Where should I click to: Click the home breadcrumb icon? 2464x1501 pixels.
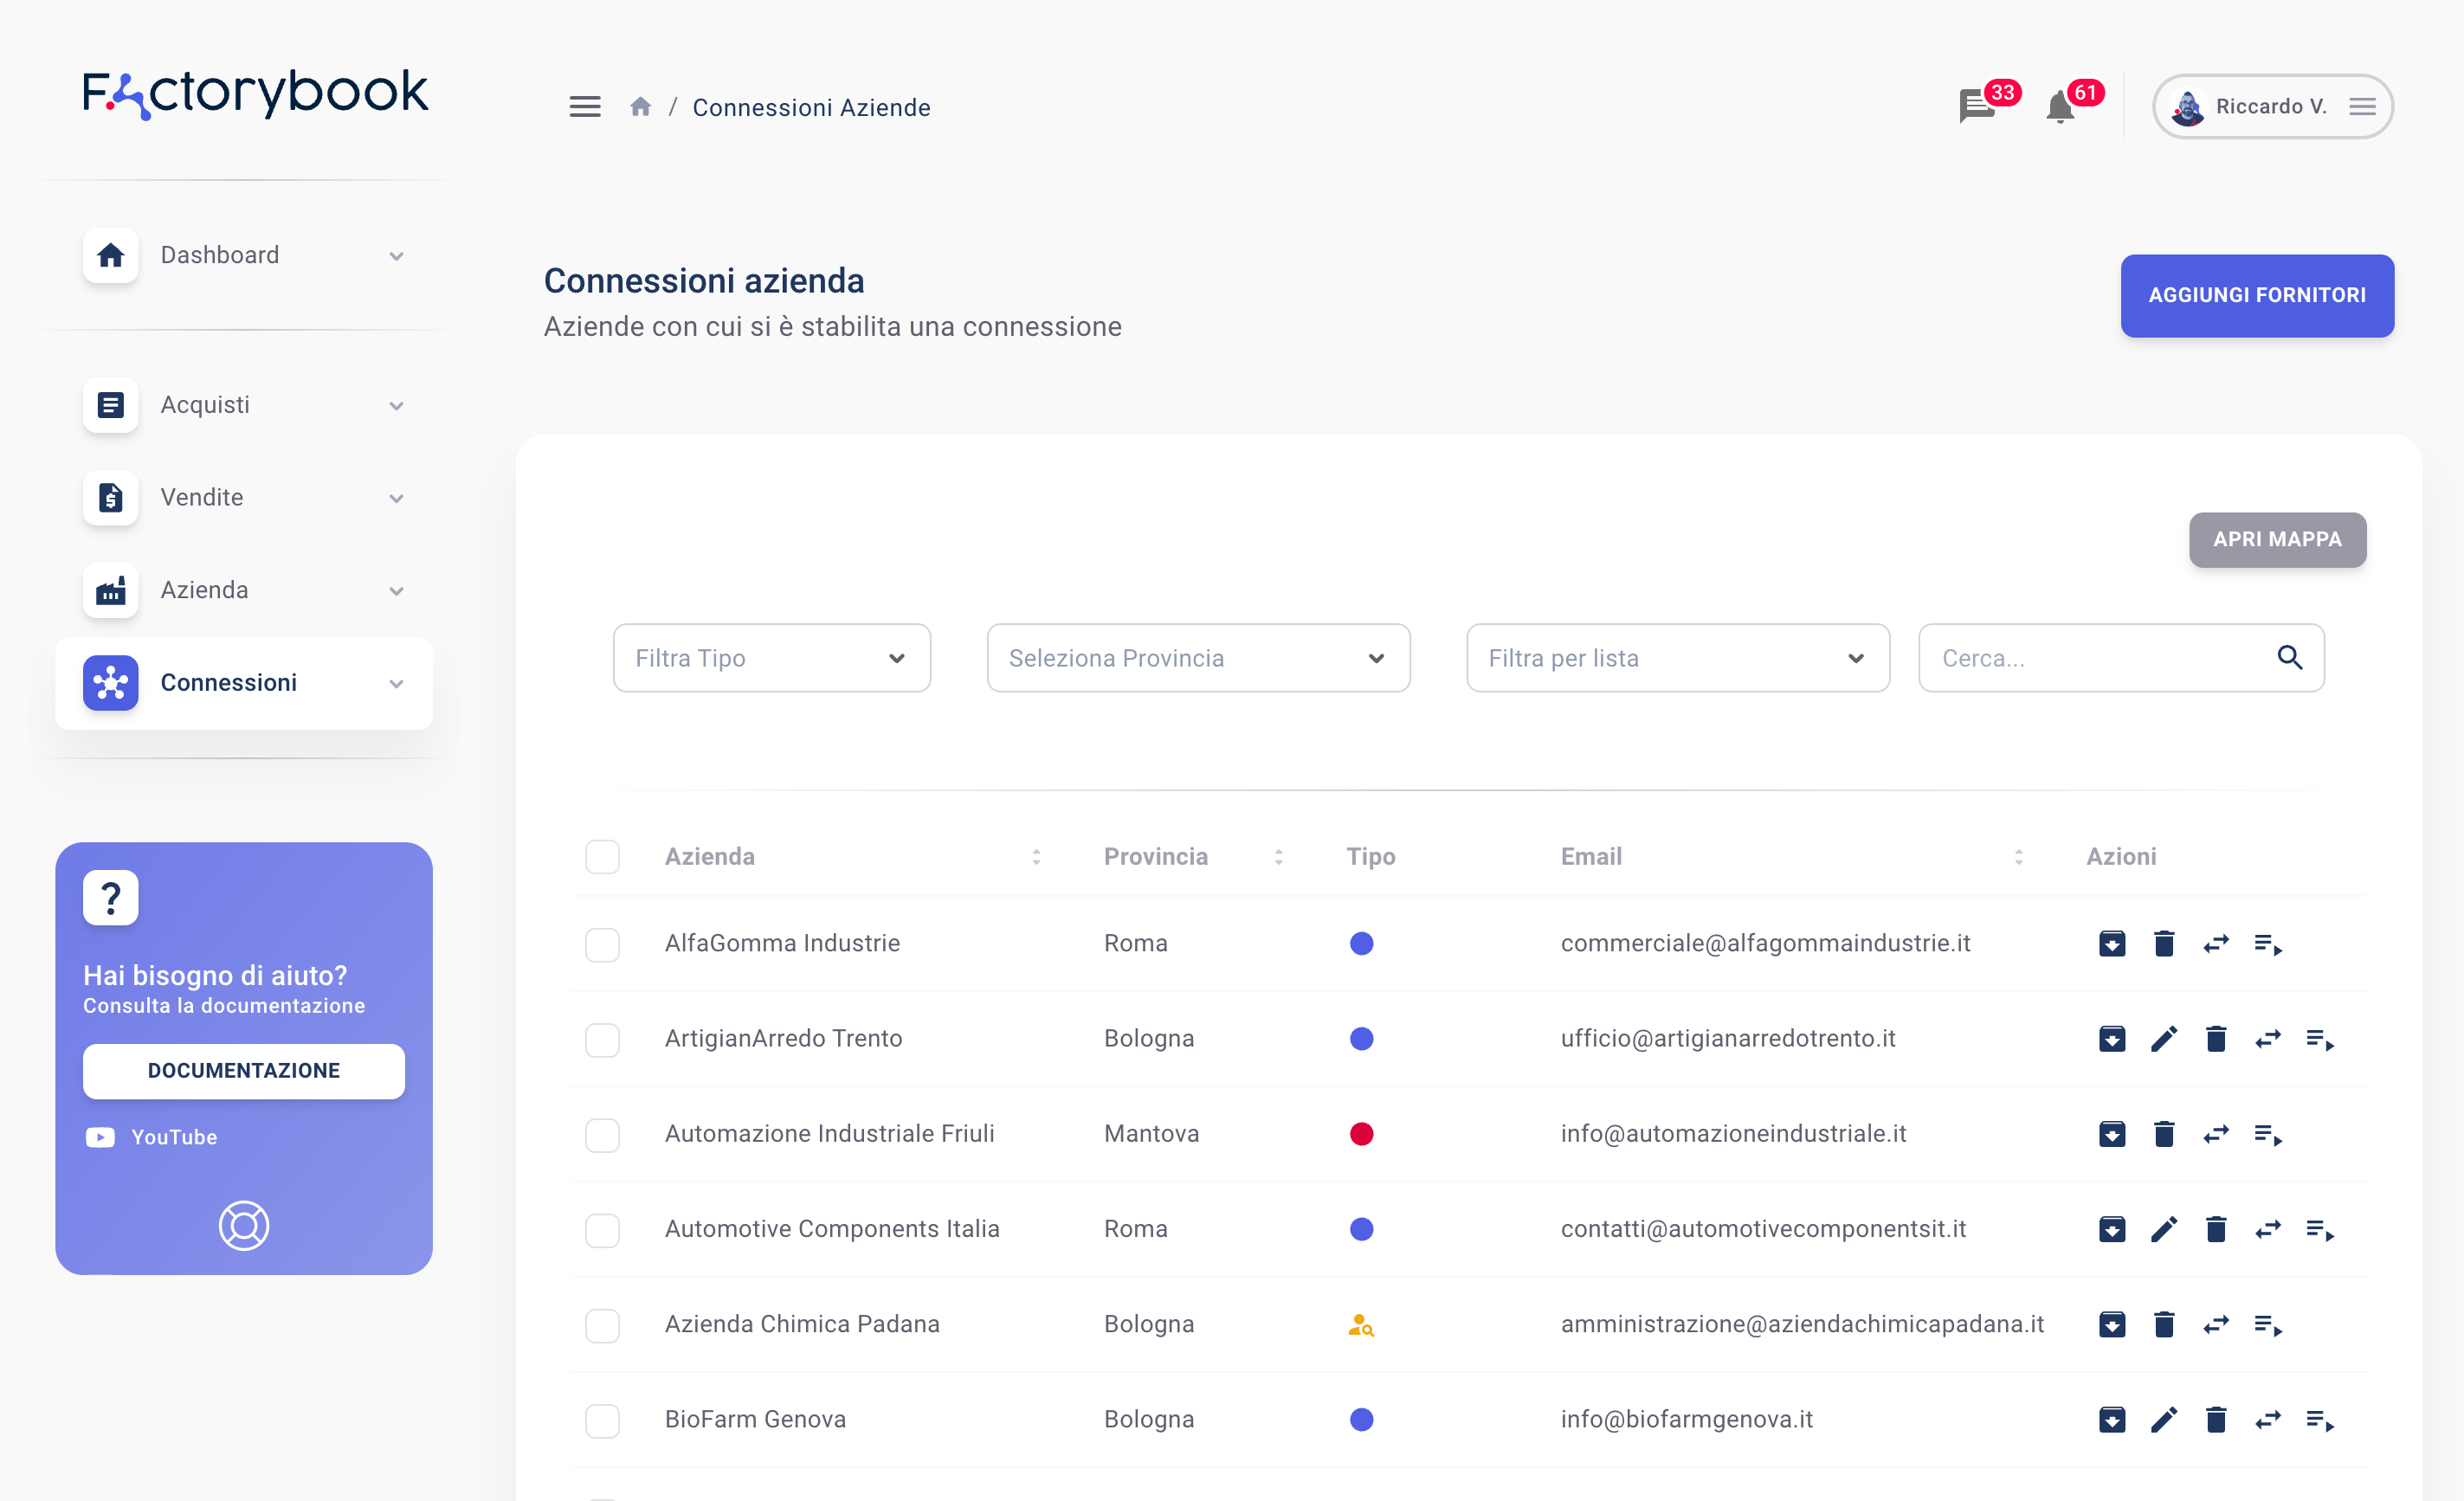pyautogui.click(x=640, y=107)
